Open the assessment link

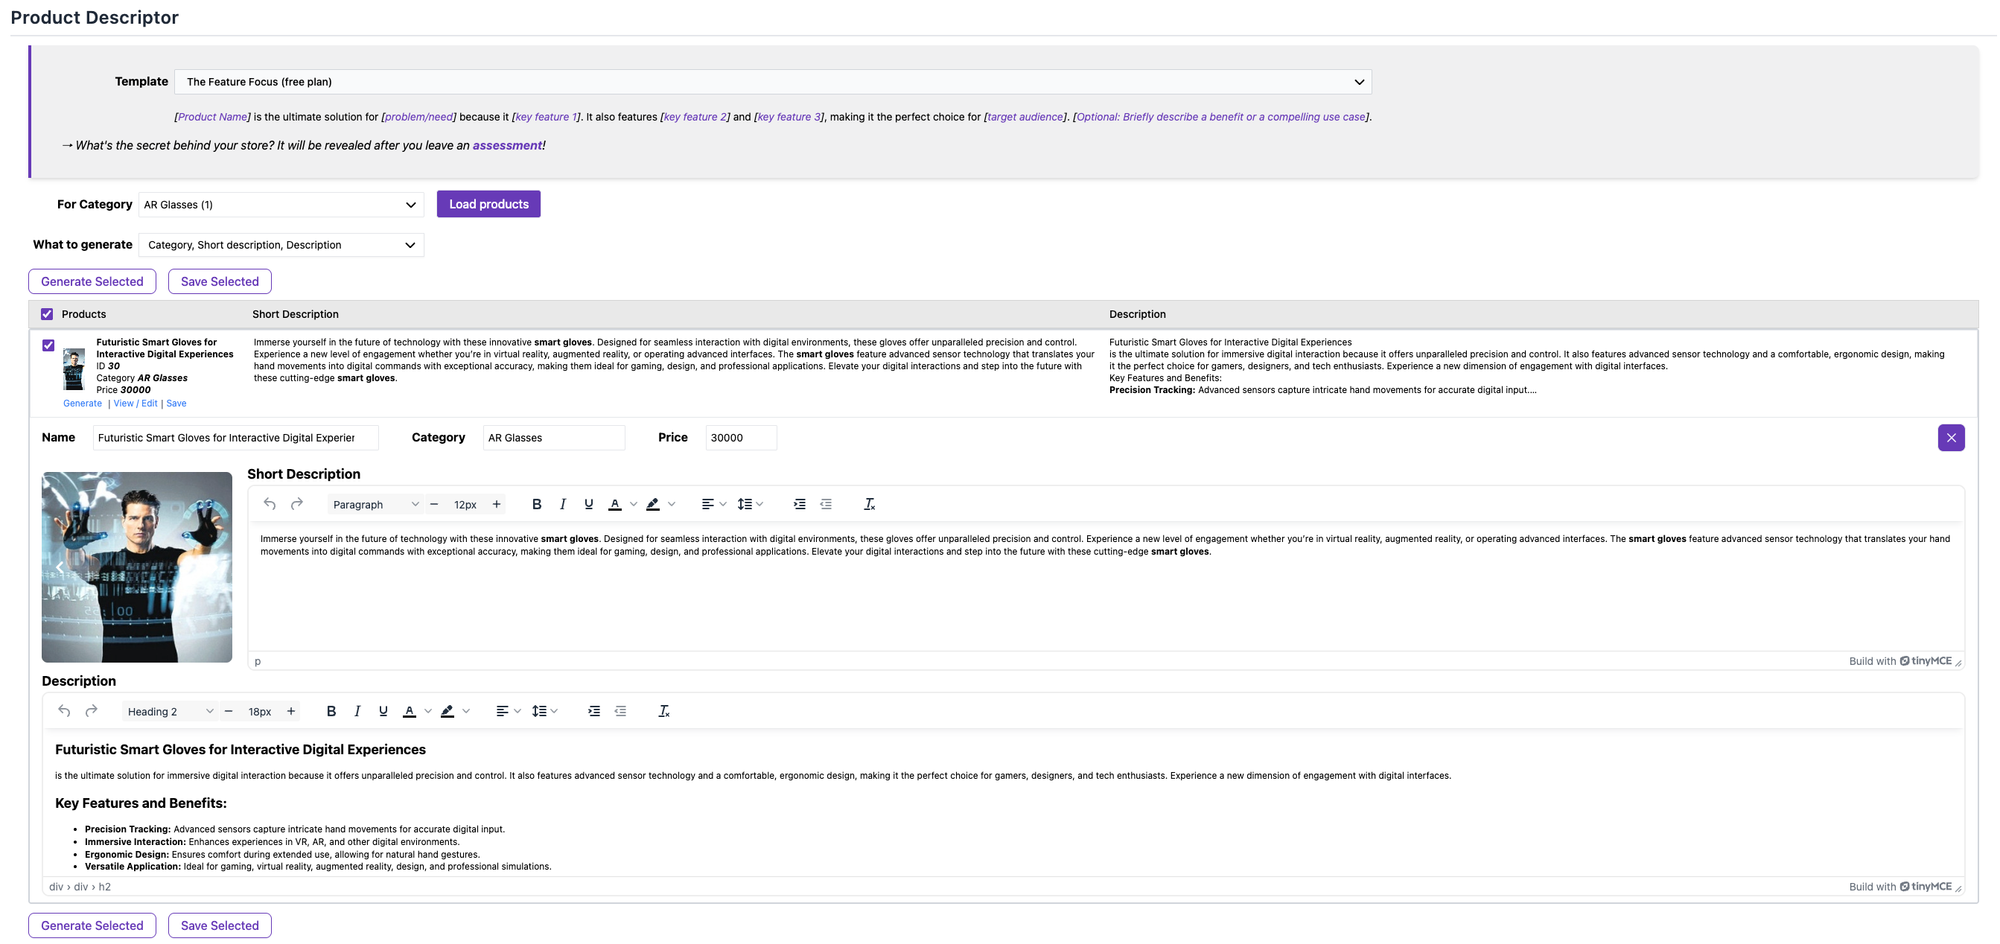507,146
